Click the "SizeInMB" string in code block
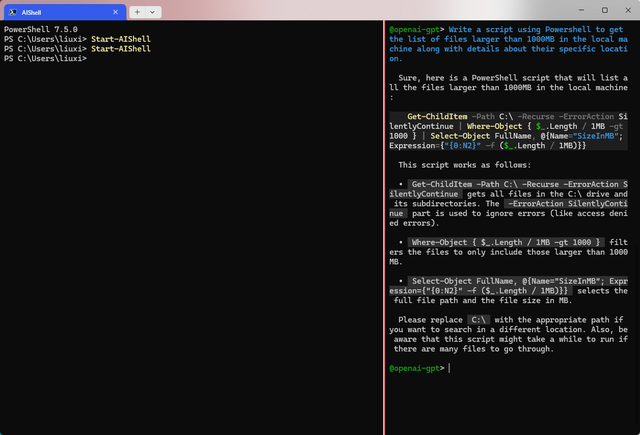Image resolution: width=640 pixels, height=435 pixels. [x=596, y=136]
